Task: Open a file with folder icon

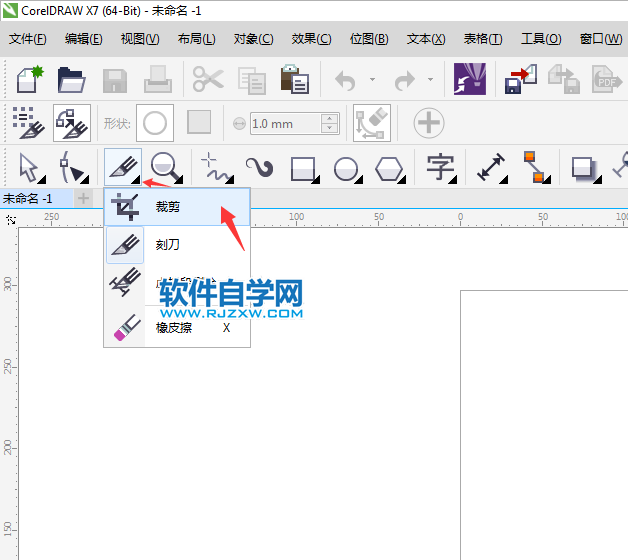Action: (71, 80)
